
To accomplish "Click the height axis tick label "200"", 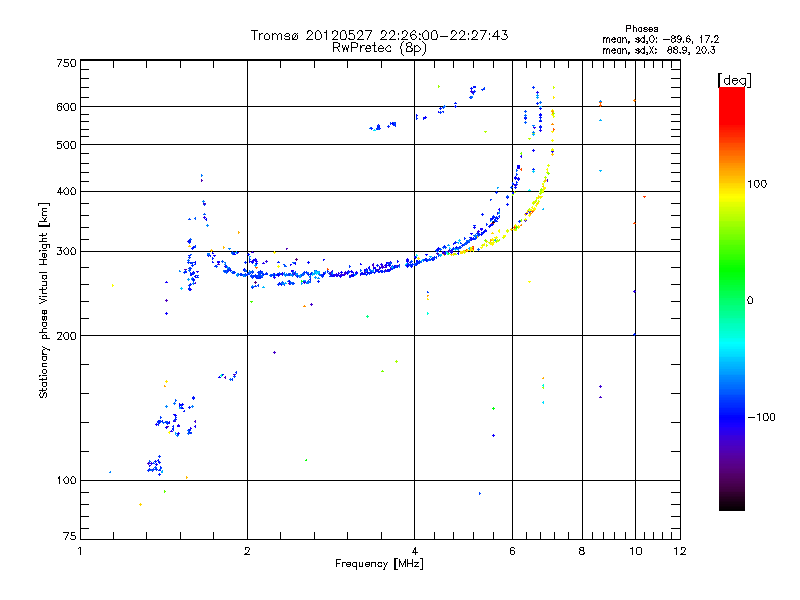I will pos(66,336).
